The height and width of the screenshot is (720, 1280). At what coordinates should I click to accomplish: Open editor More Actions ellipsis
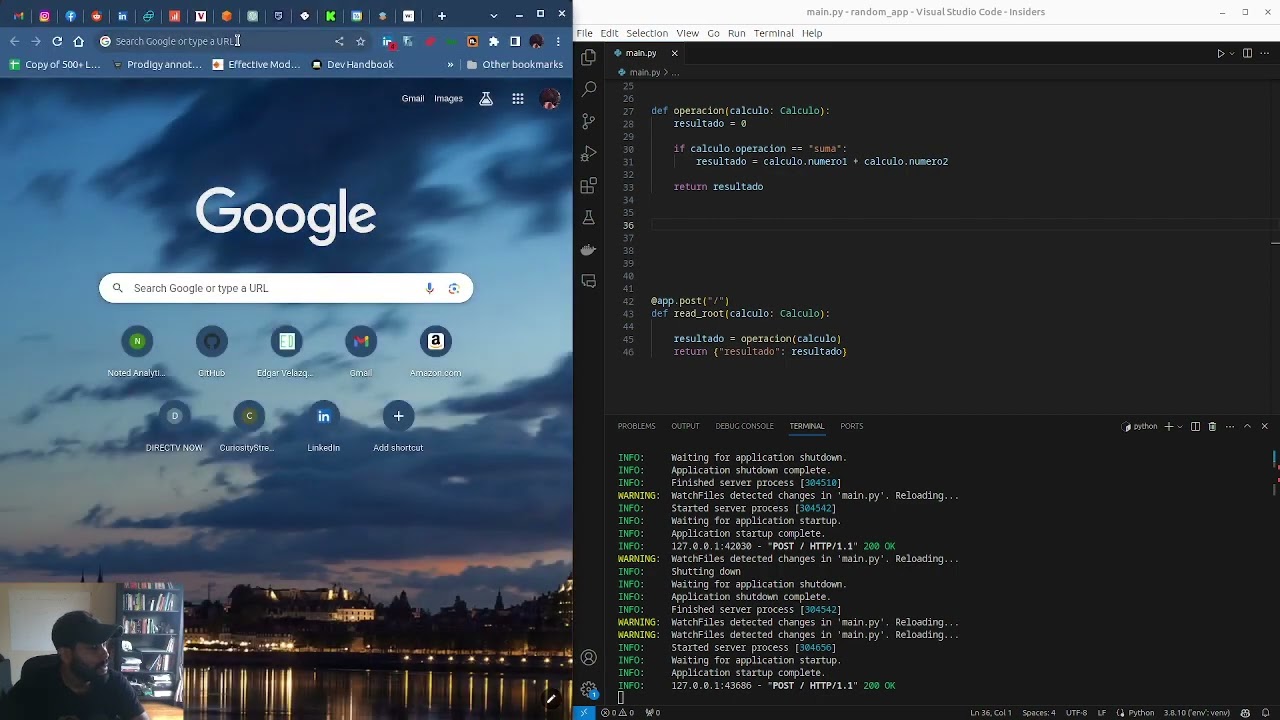point(1264,53)
